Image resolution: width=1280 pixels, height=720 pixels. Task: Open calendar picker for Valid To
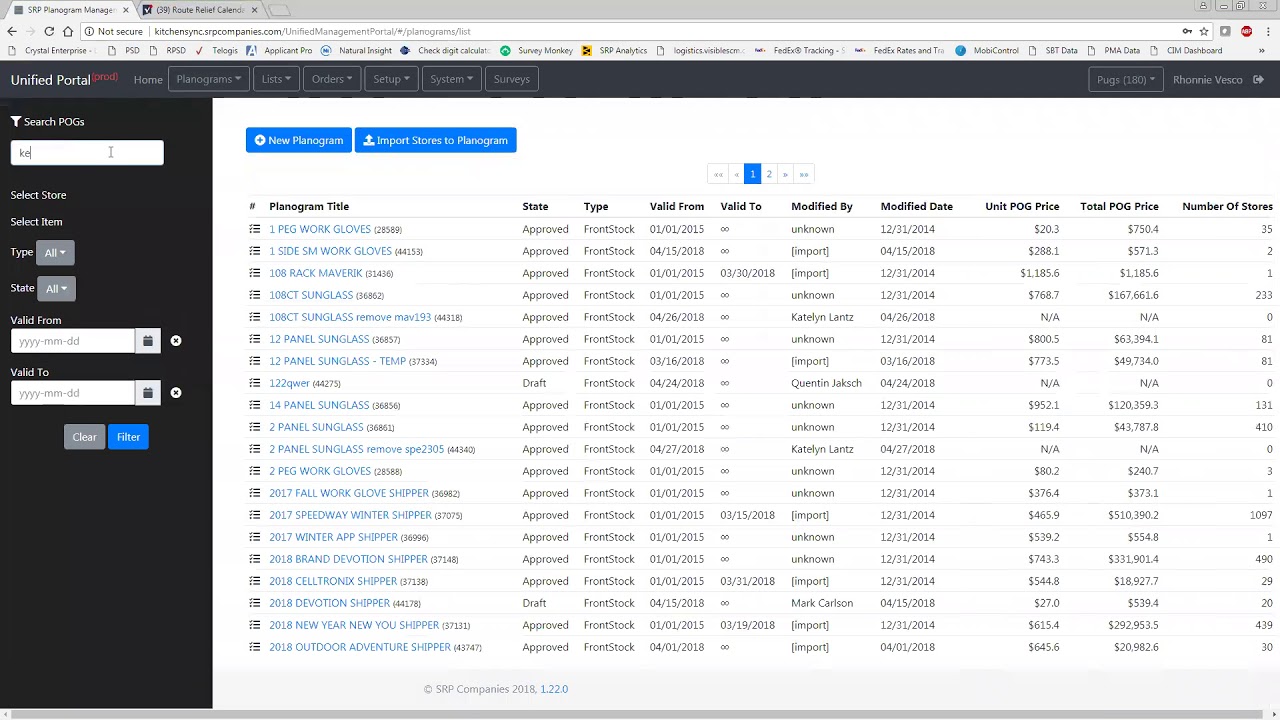(x=147, y=393)
